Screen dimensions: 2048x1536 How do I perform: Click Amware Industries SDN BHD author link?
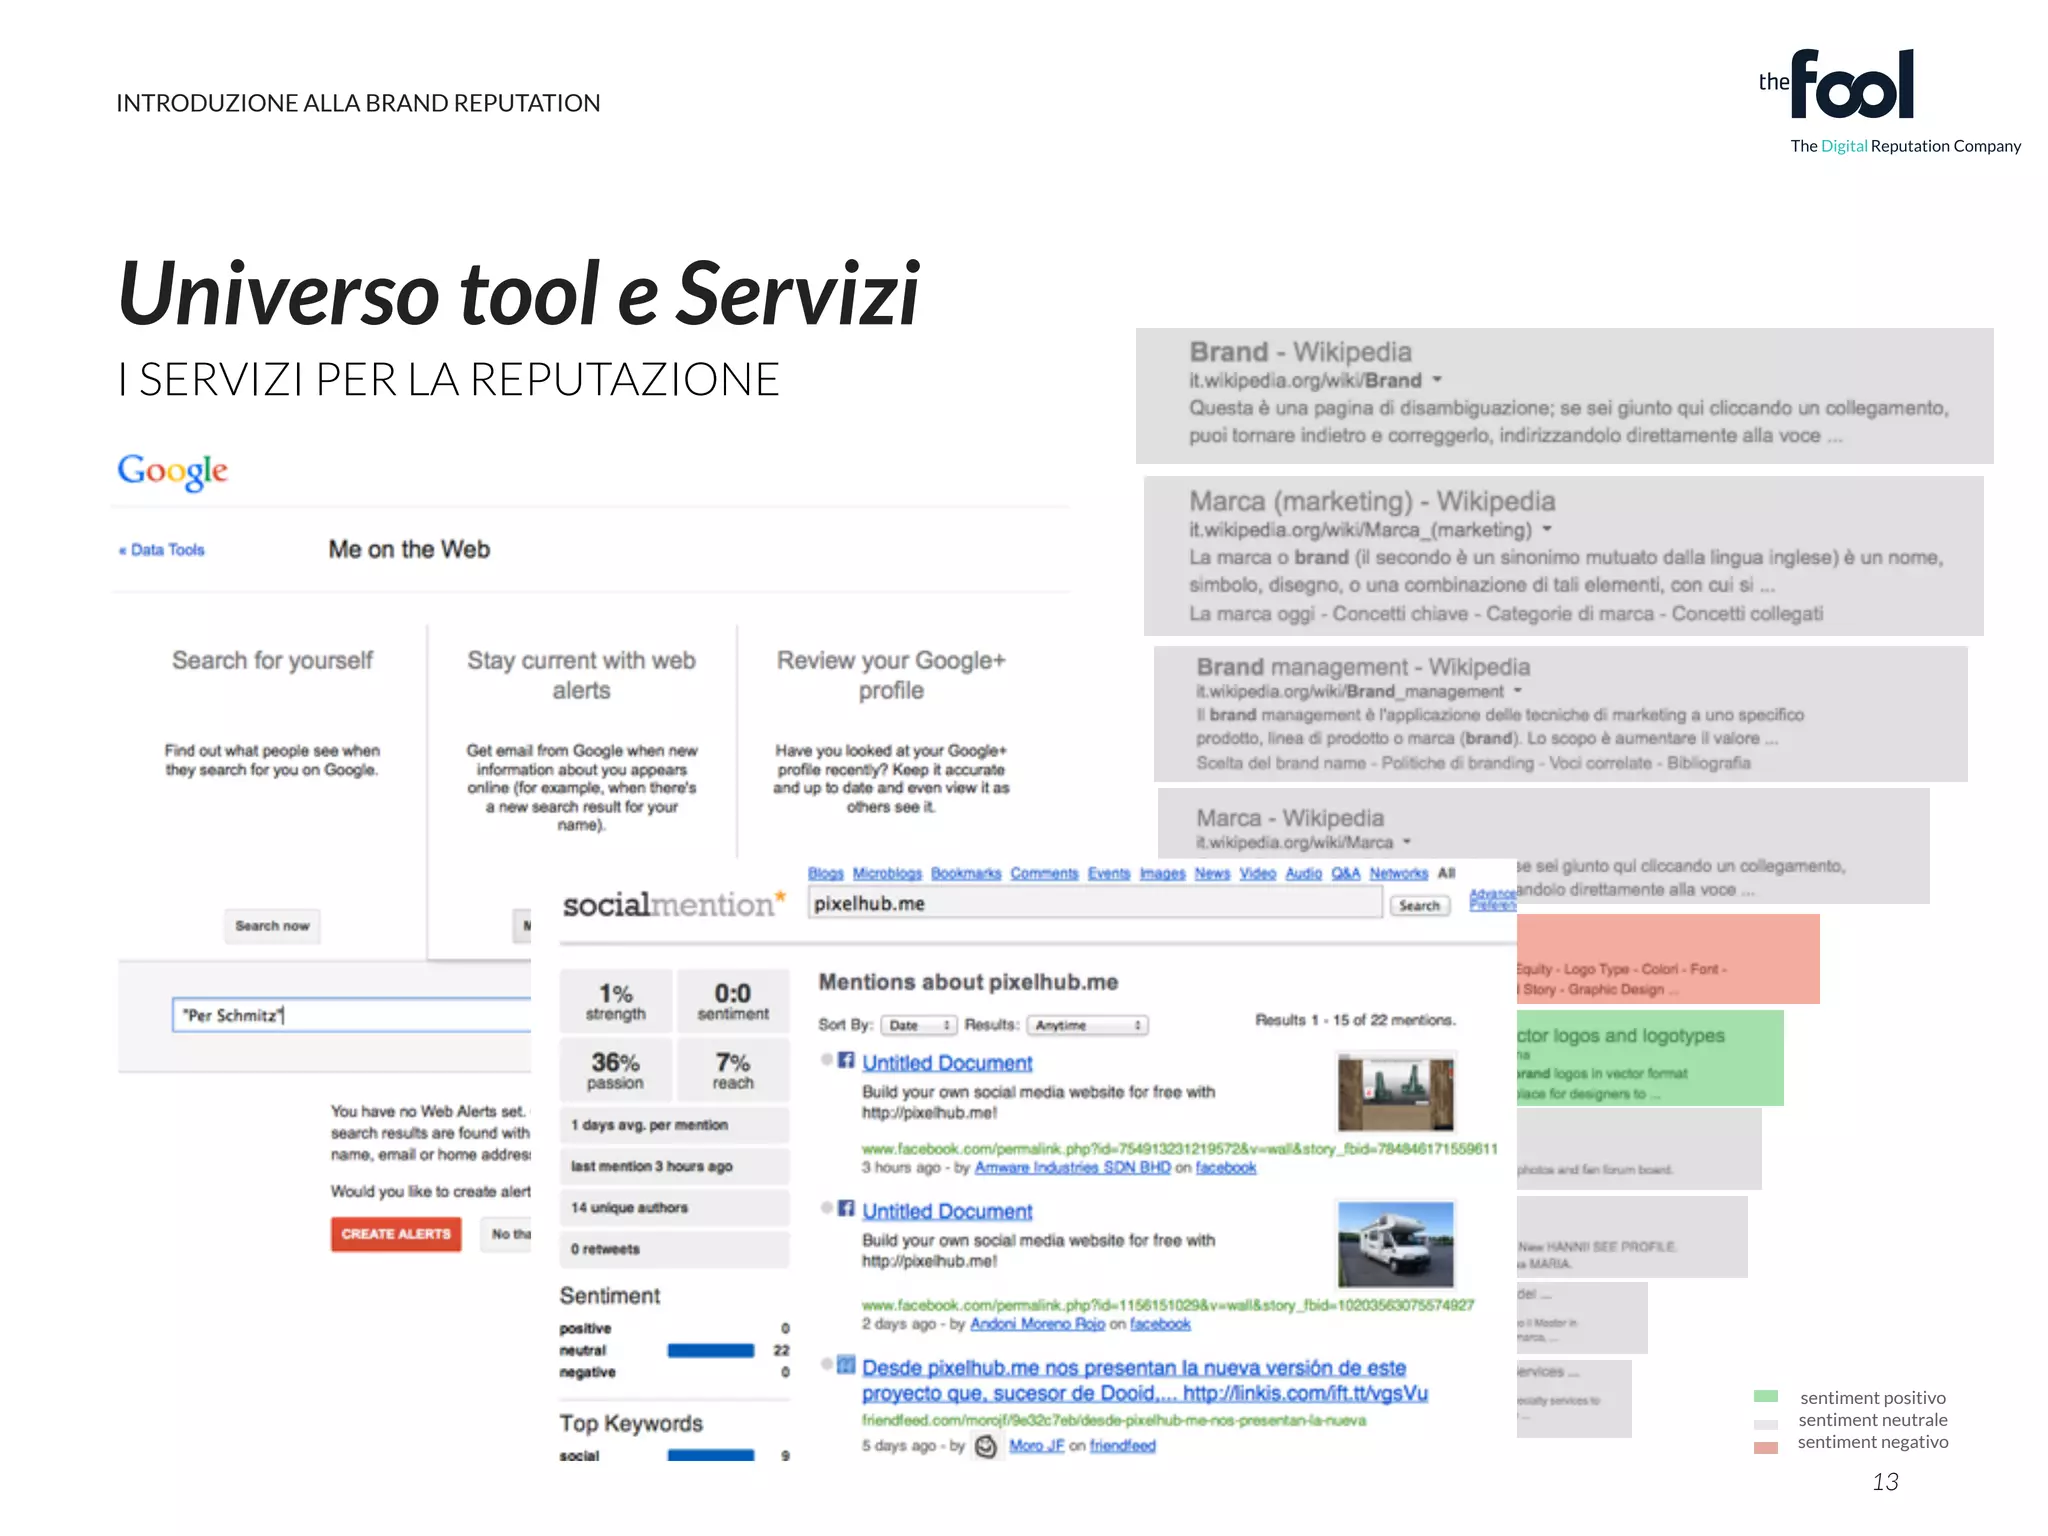(x=1072, y=1168)
